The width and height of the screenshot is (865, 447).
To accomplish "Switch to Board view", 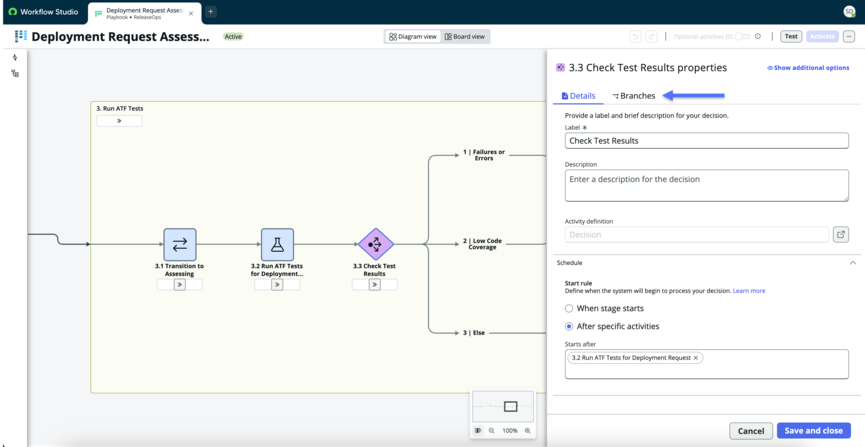I will (x=465, y=36).
